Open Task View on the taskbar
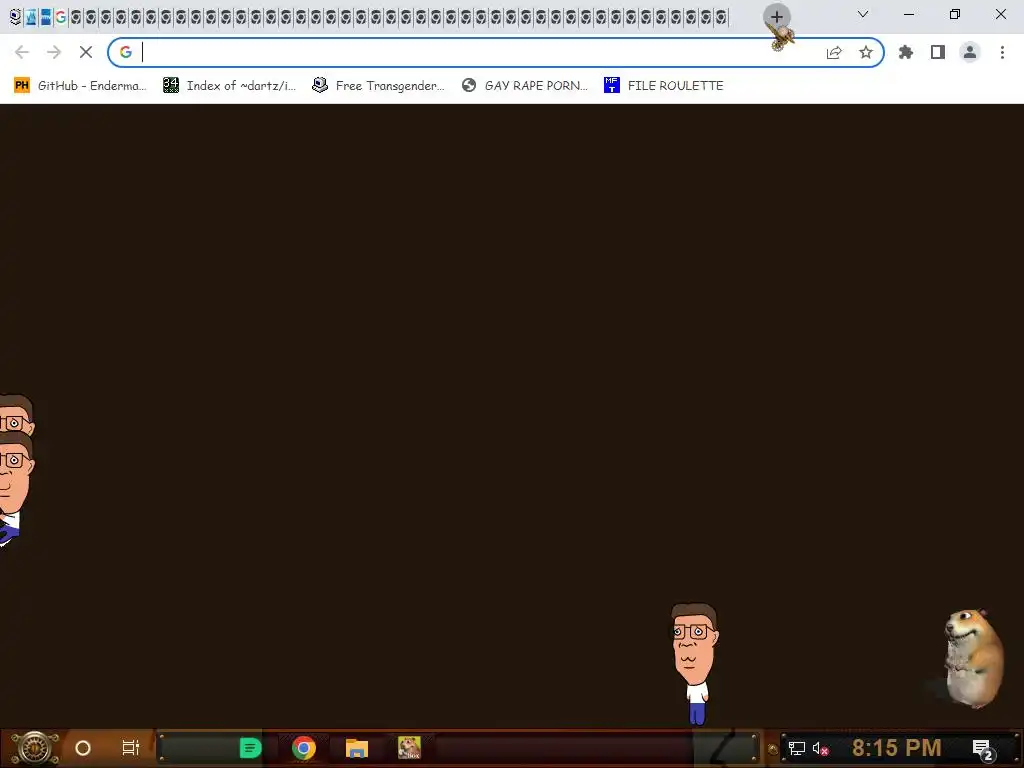This screenshot has height=768, width=1024. tap(131, 748)
